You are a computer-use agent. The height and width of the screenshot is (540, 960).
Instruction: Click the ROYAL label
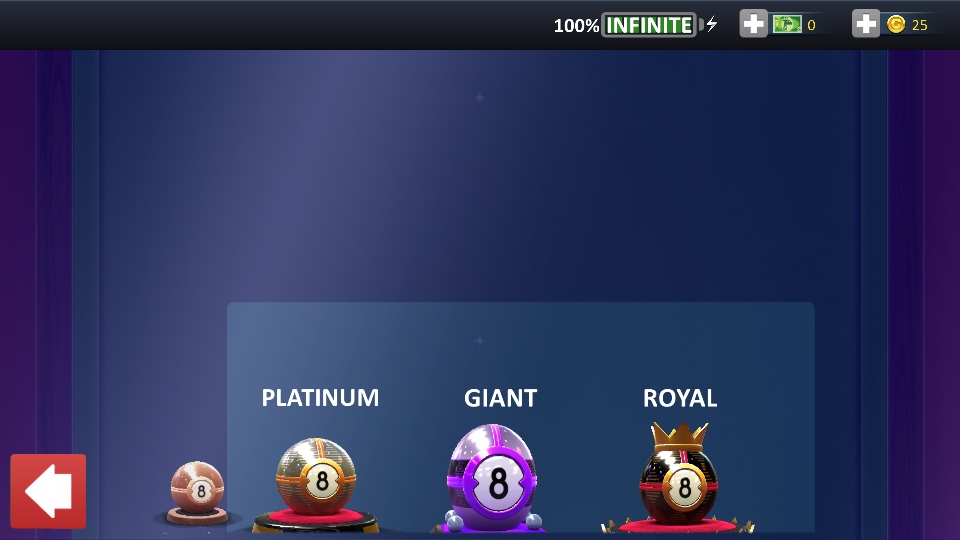point(680,398)
